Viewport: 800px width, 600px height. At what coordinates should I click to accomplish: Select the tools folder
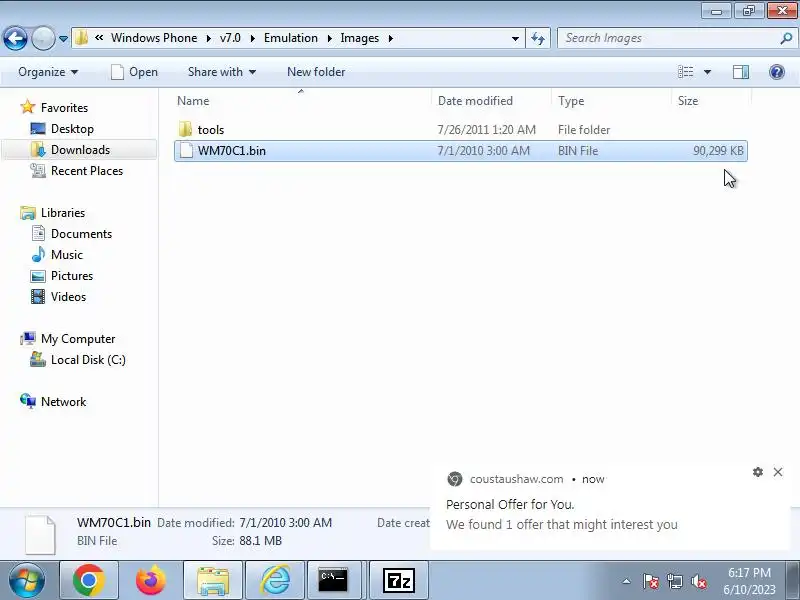(211, 130)
